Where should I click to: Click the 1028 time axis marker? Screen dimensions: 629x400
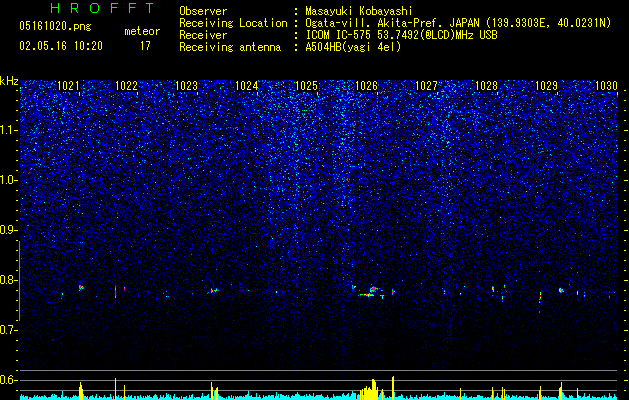point(486,85)
